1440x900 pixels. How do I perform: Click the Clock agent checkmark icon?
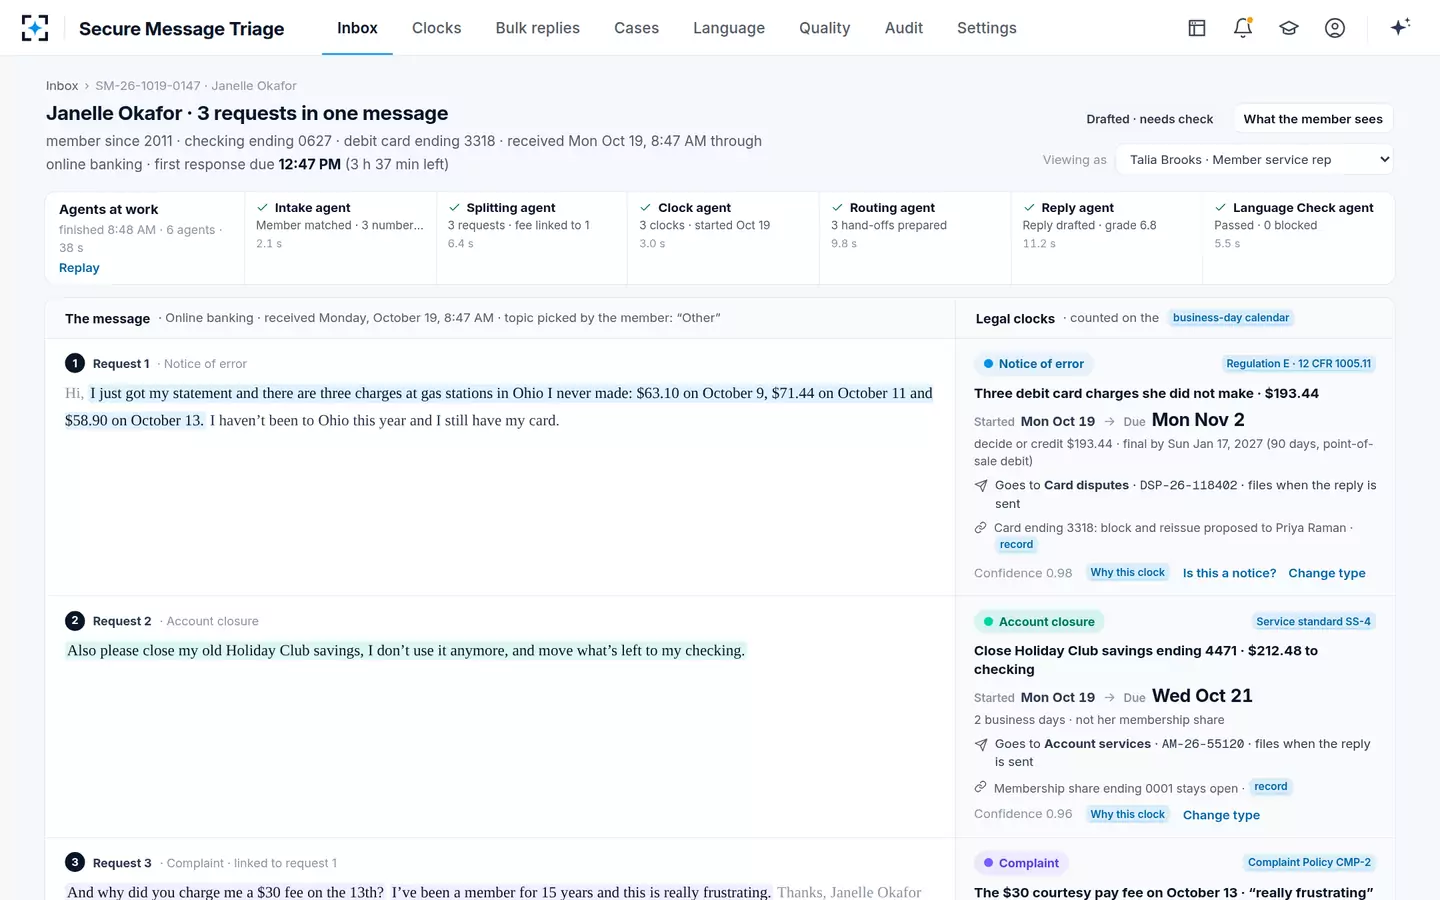click(x=646, y=208)
